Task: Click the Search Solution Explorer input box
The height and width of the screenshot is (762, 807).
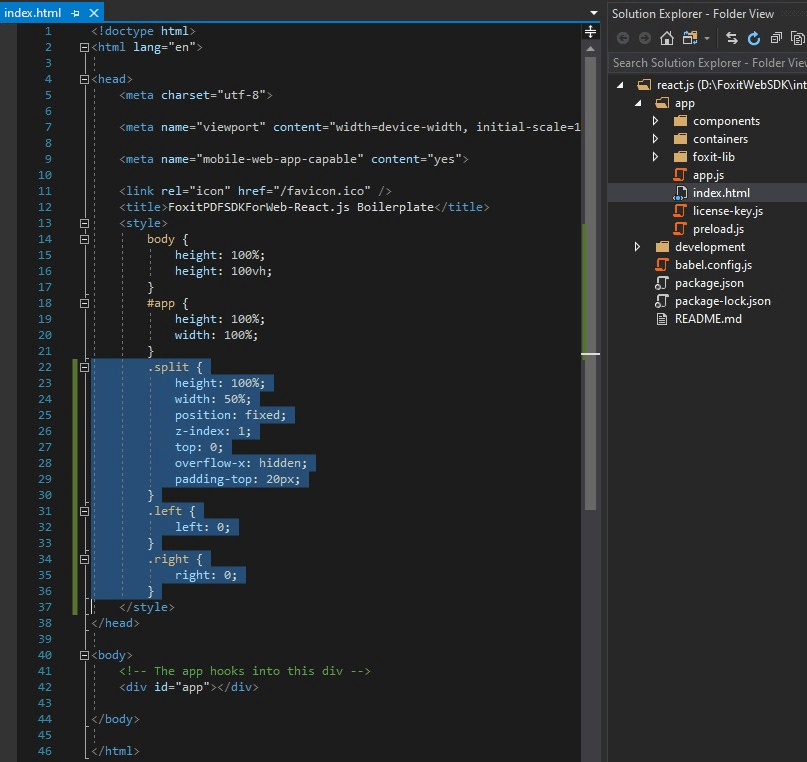Action: point(707,63)
